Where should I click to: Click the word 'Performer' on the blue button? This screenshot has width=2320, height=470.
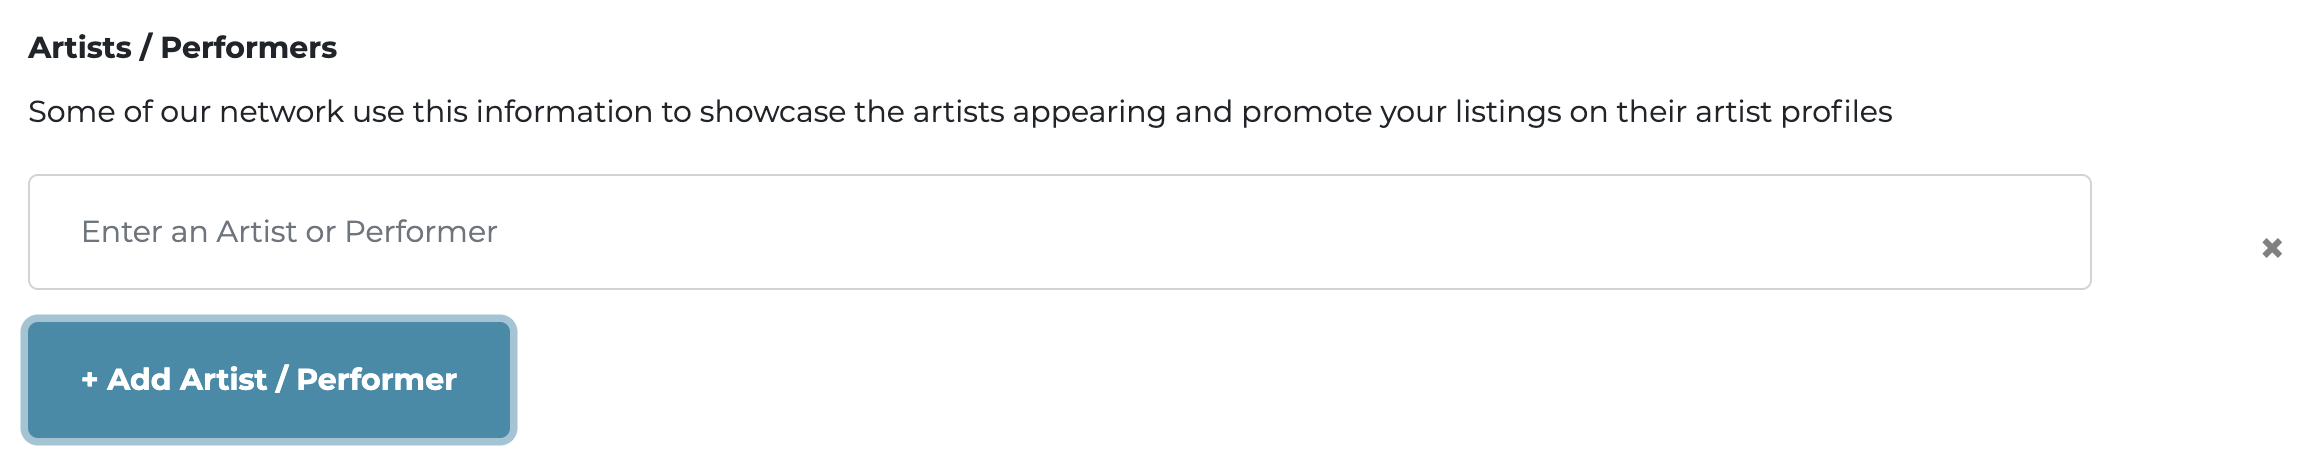point(376,380)
